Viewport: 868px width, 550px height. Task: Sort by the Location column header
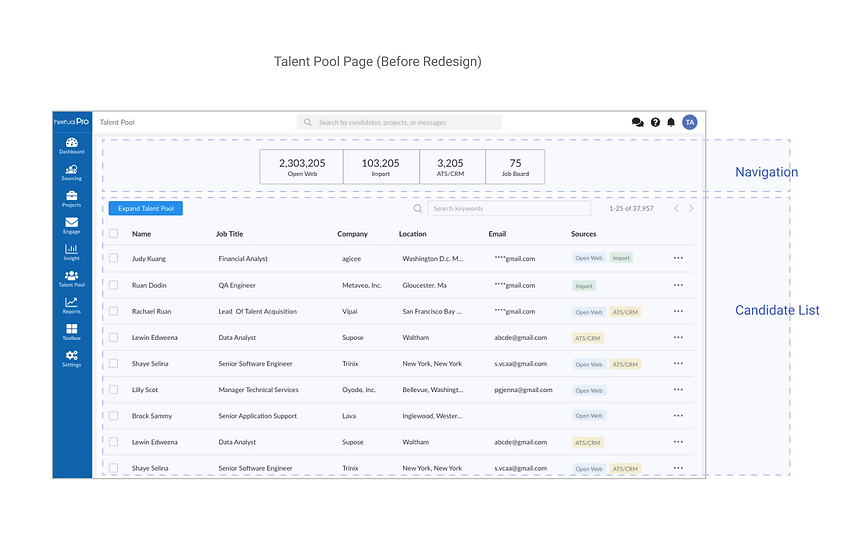click(x=412, y=234)
